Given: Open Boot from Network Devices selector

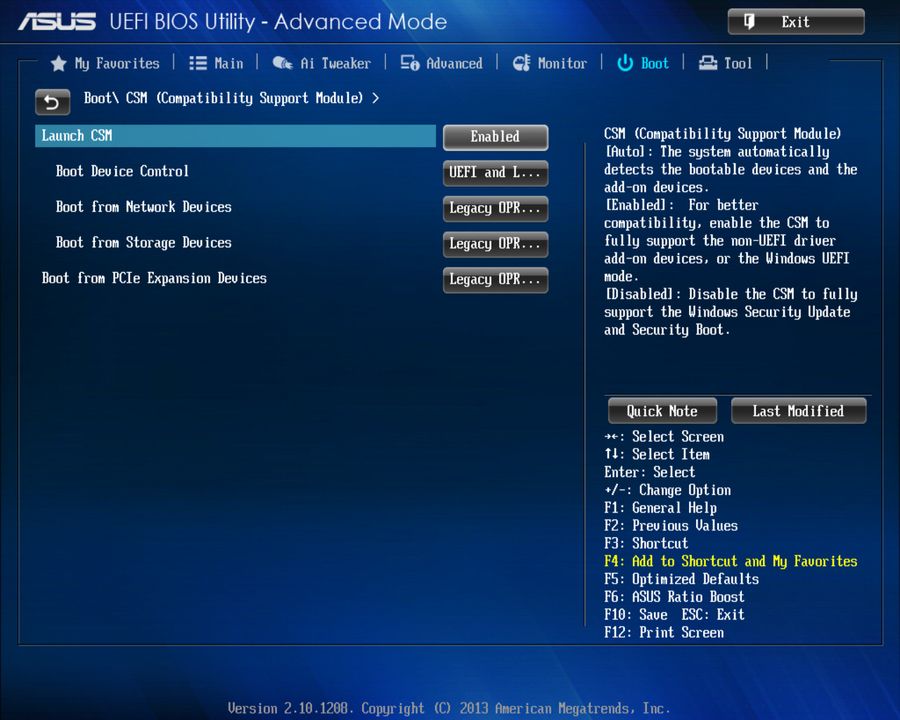Looking at the screenshot, I should tap(495, 208).
